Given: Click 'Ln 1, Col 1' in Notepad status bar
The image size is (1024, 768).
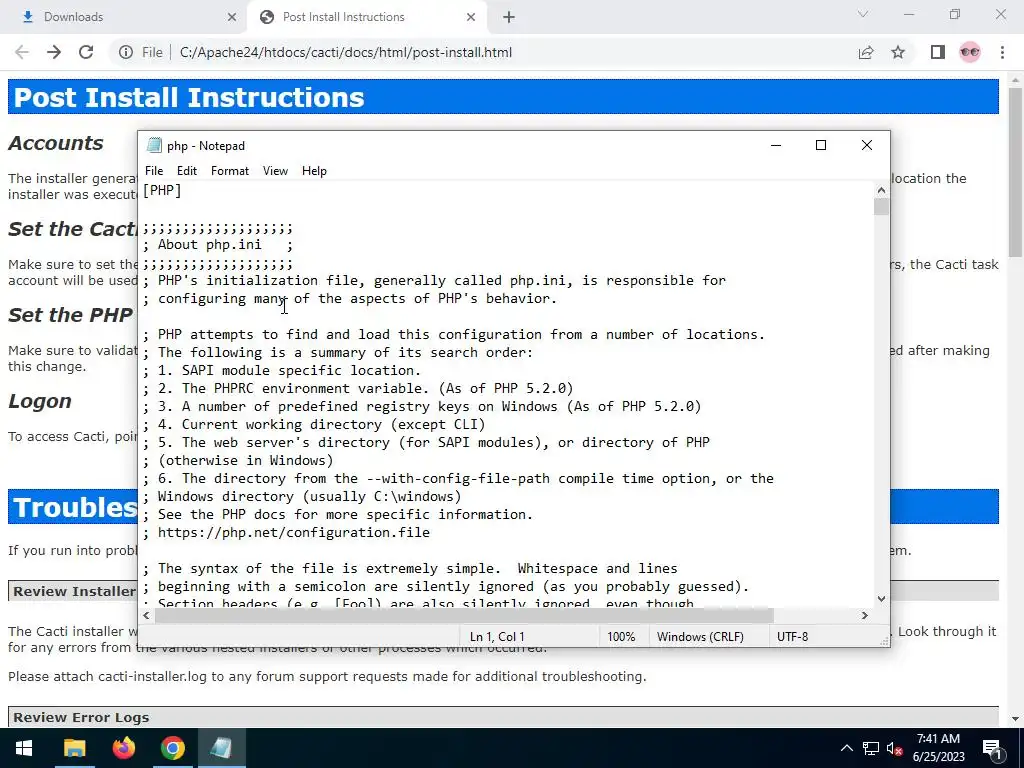Looking at the screenshot, I should point(497,636).
